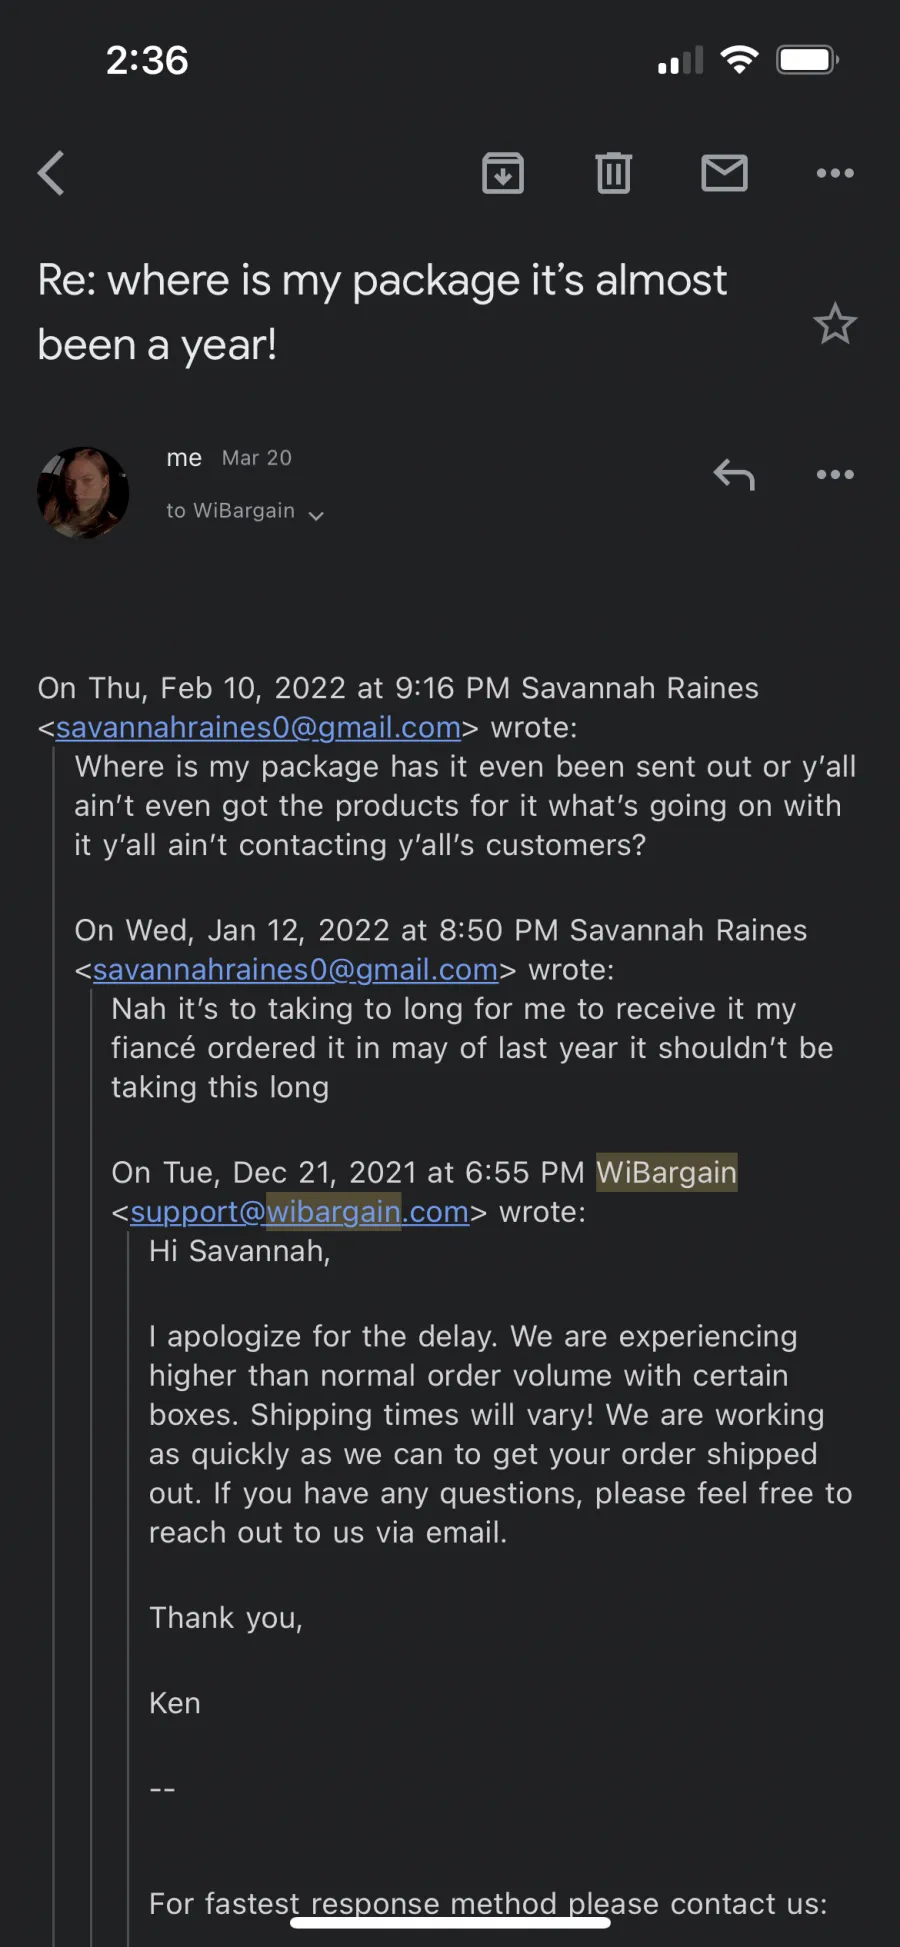Tap the home indicator bar at bottom

pyautogui.click(x=450, y=1922)
